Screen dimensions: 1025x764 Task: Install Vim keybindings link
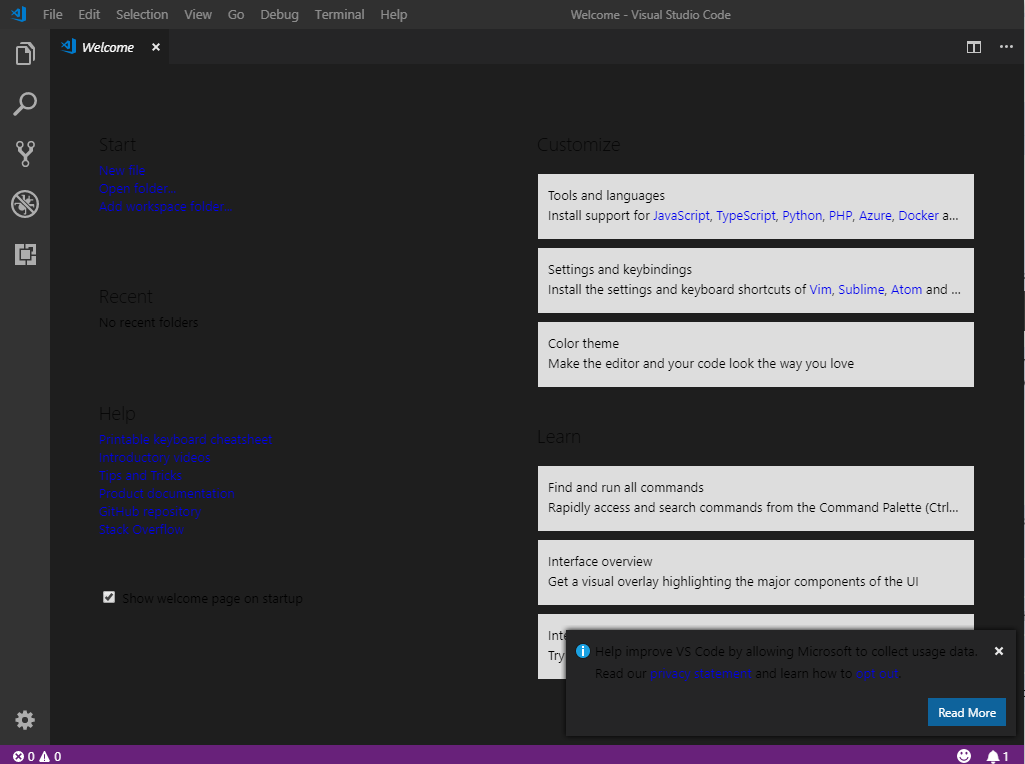coord(820,290)
